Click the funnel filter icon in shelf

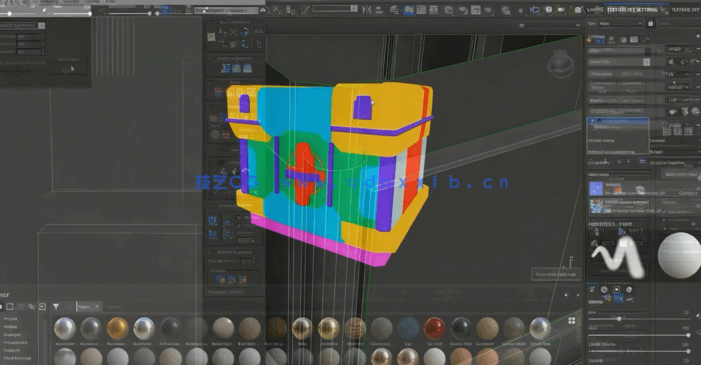click(56, 306)
